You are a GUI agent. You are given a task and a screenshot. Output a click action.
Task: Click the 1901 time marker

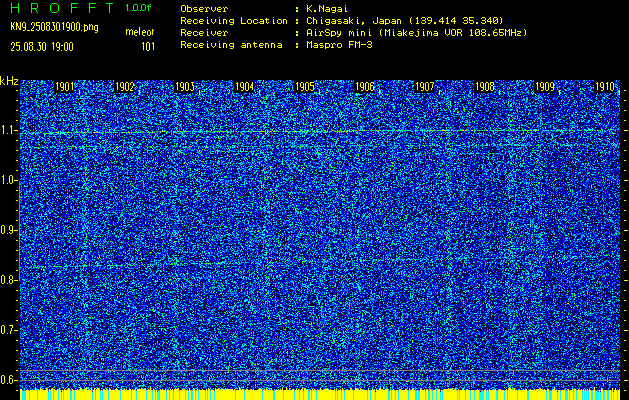click(x=65, y=87)
